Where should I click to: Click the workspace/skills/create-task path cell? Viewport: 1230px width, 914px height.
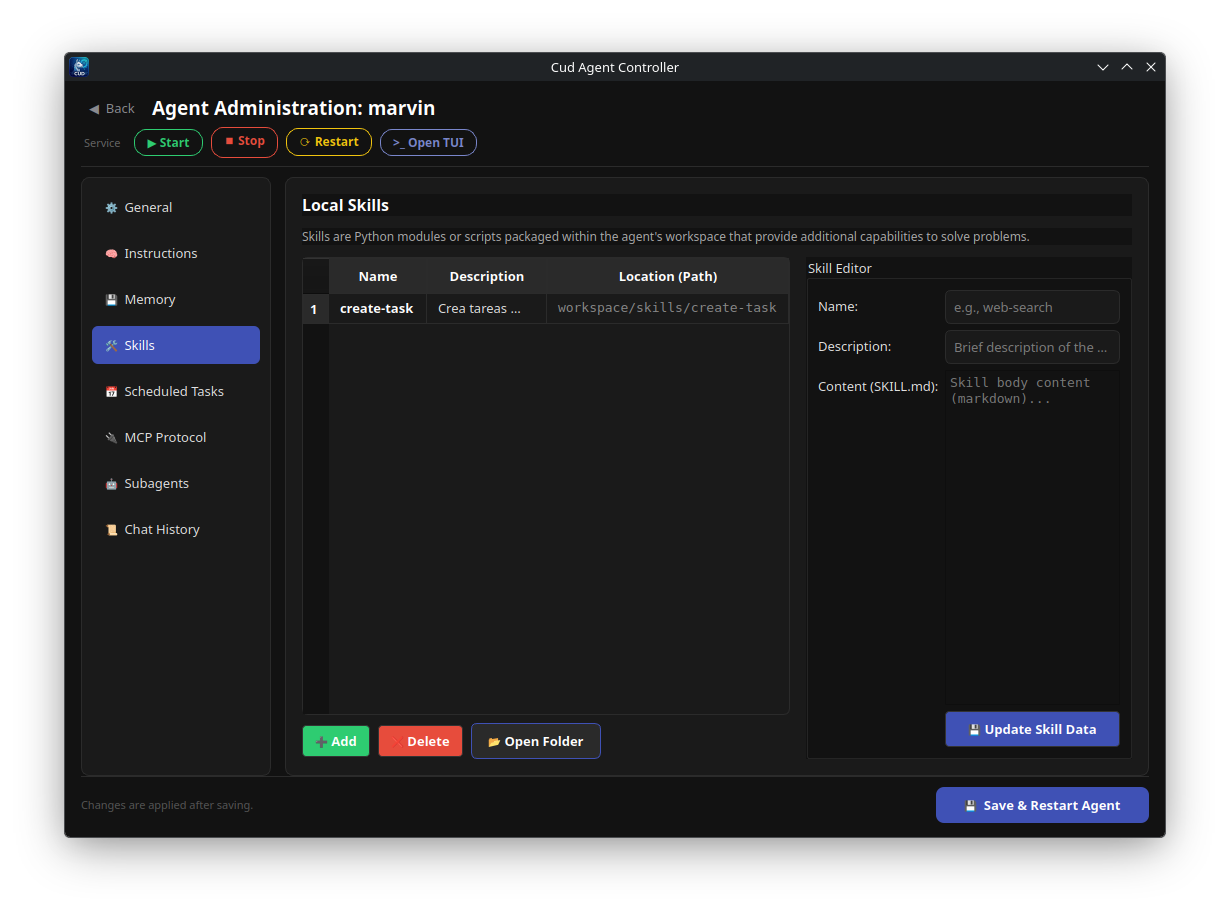(668, 308)
